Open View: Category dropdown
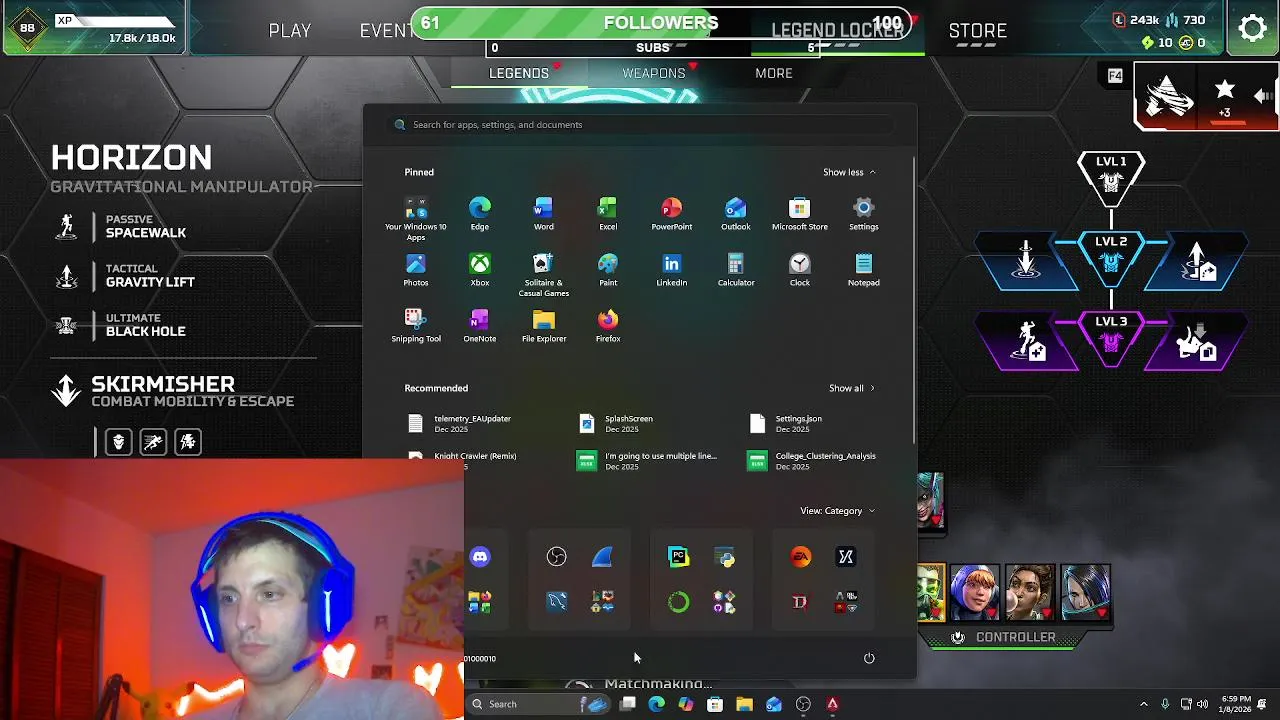The image size is (1280, 720). coord(837,511)
